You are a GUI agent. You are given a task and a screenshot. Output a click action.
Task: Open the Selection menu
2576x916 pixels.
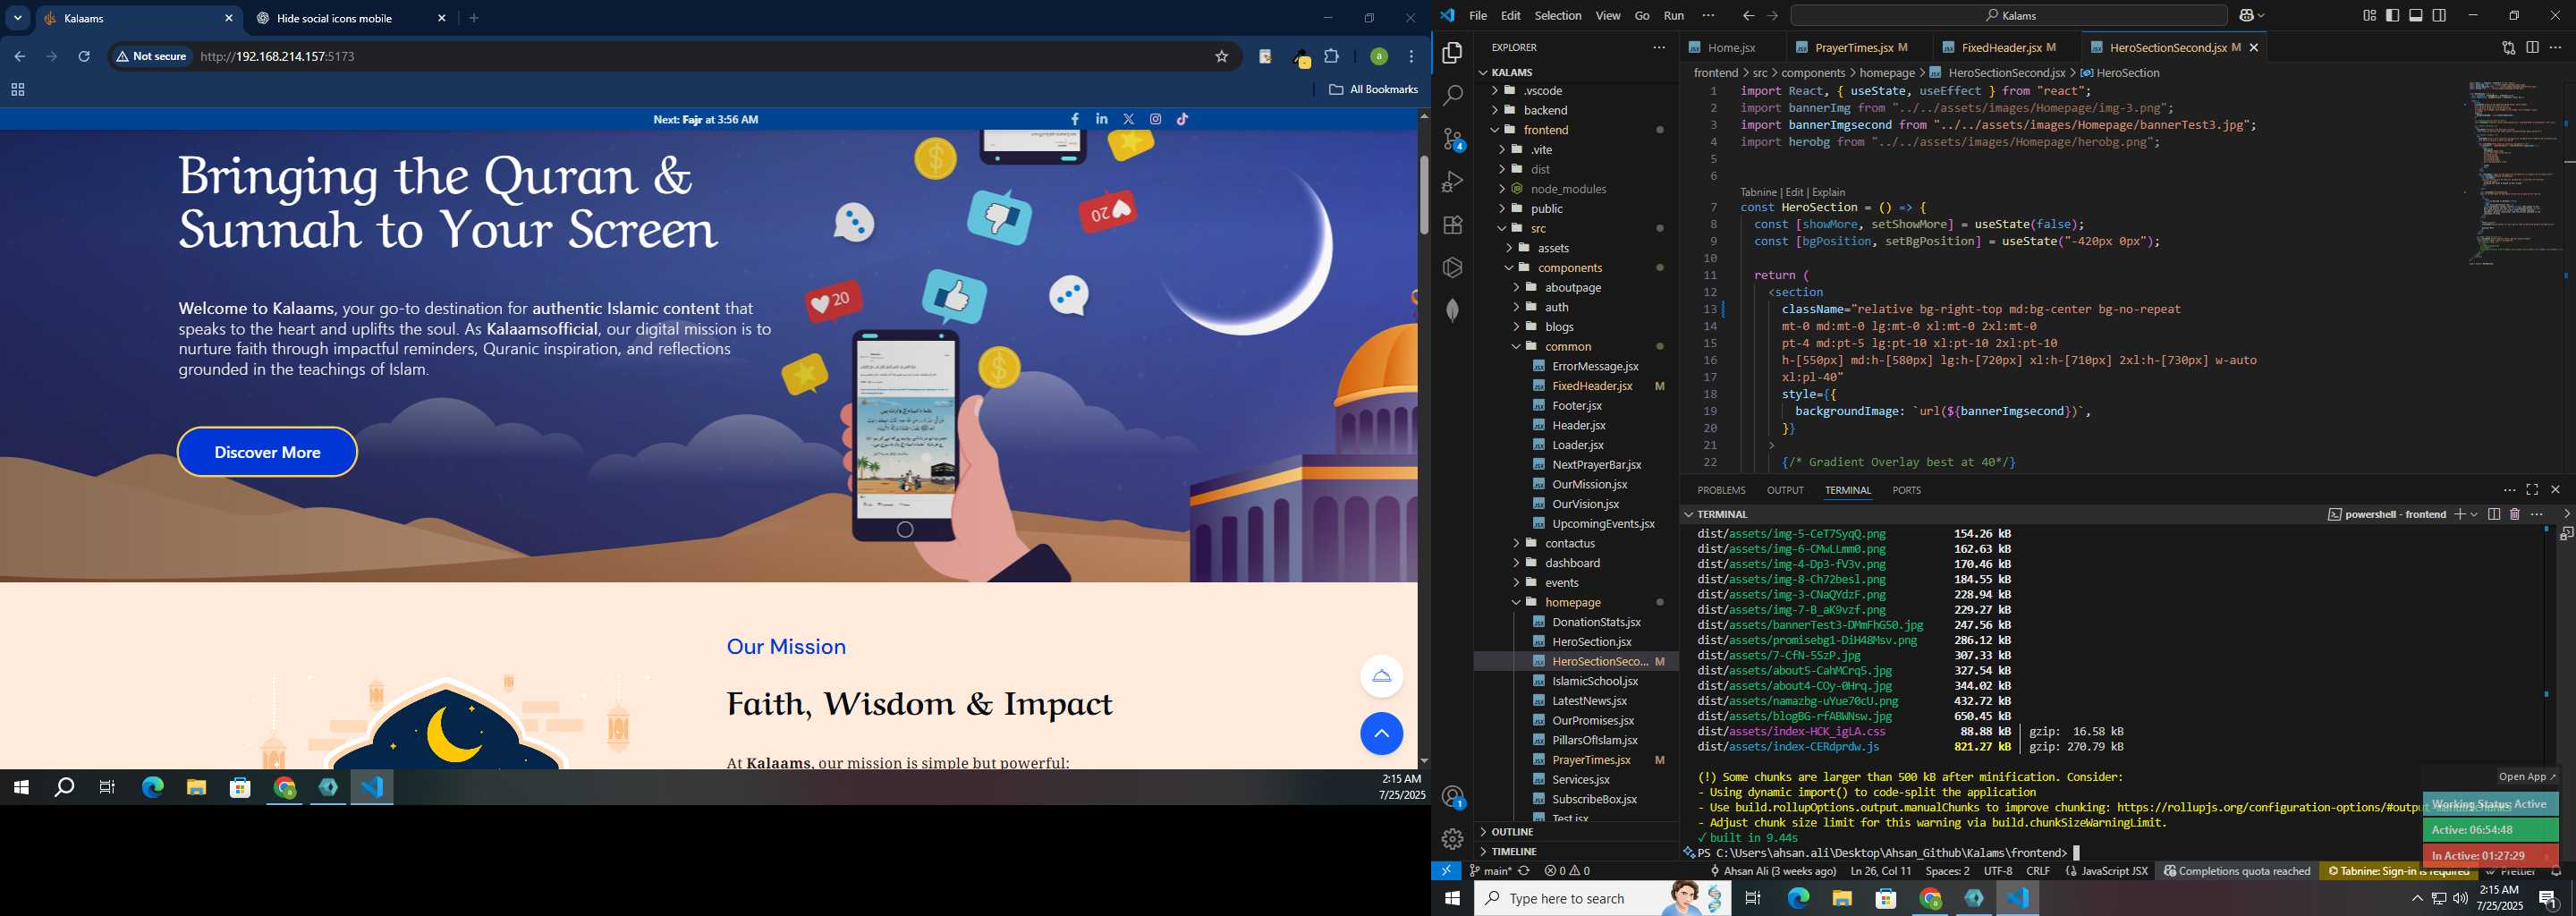pyautogui.click(x=1558, y=15)
